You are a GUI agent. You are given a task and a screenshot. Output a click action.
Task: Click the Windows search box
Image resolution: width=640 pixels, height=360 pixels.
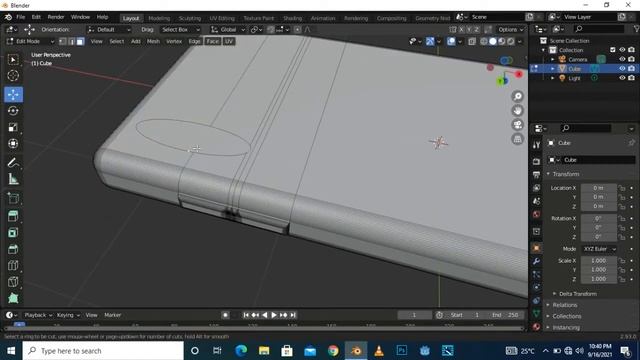pos(103,351)
